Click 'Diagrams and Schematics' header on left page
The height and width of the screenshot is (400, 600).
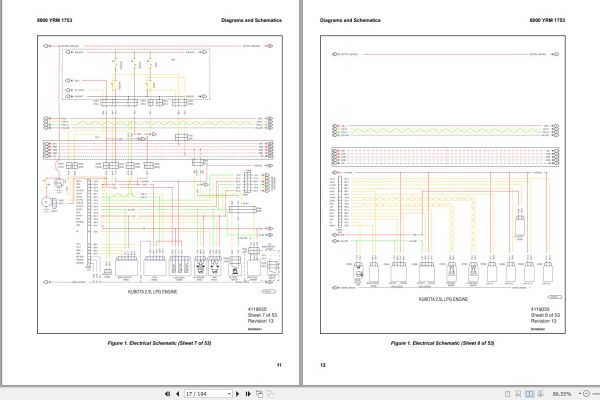(251, 20)
